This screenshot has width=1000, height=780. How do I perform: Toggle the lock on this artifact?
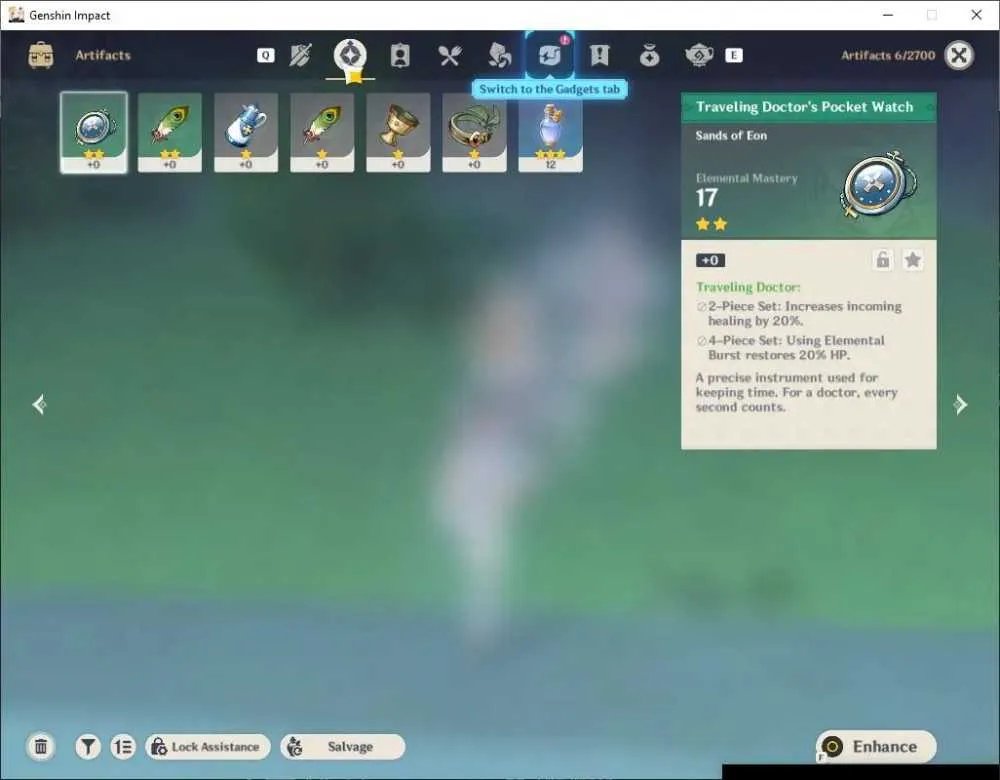[883, 260]
